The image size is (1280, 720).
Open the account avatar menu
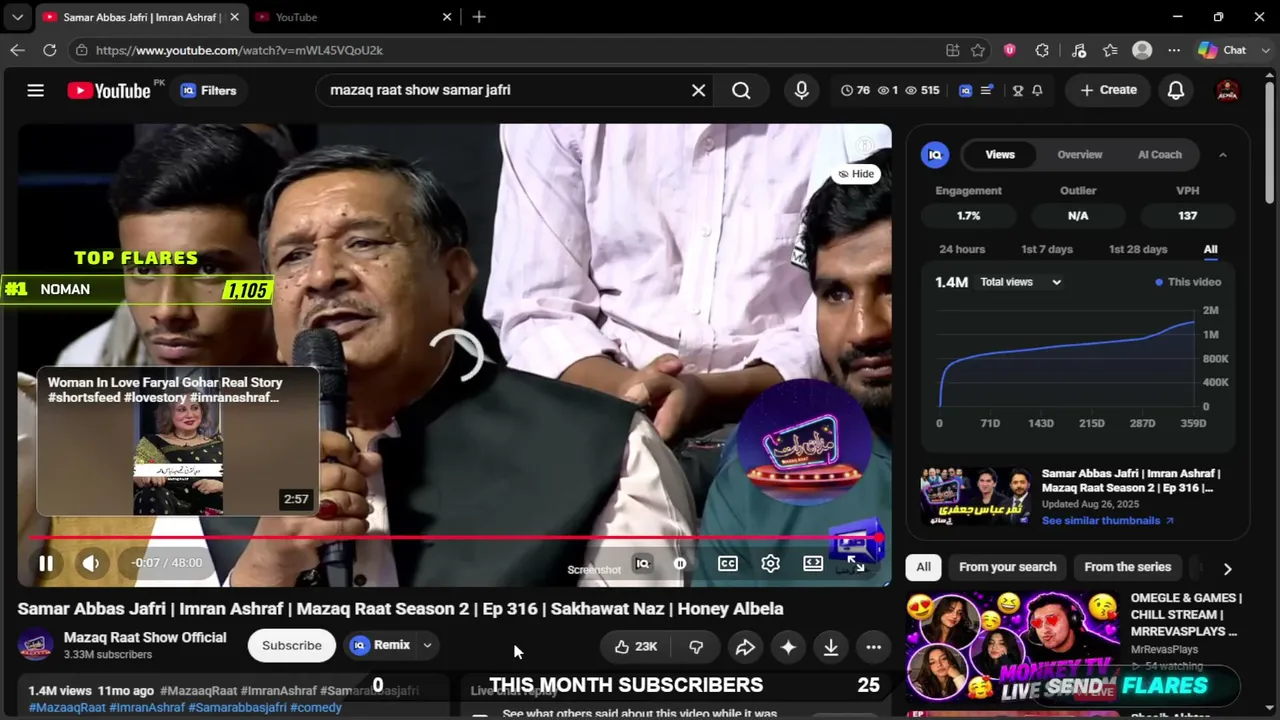pyautogui.click(x=1227, y=90)
